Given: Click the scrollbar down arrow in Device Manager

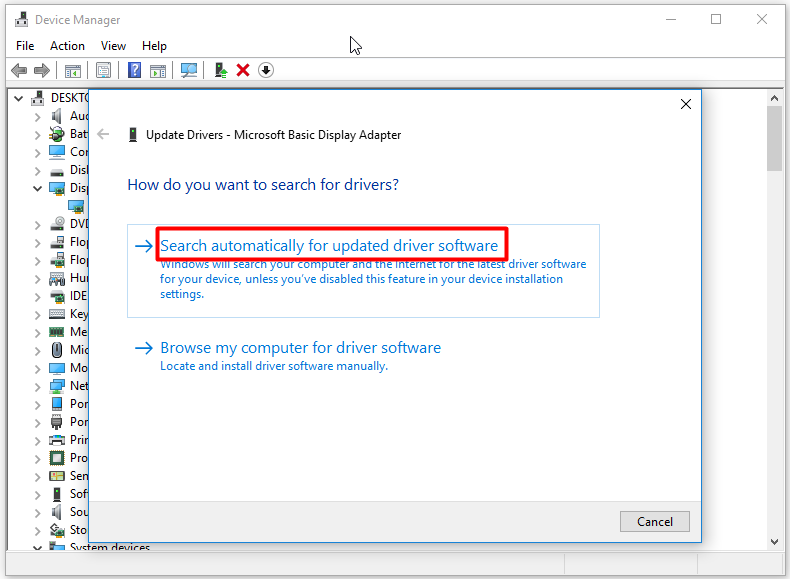Looking at the screenshot, I should (774, 542).
